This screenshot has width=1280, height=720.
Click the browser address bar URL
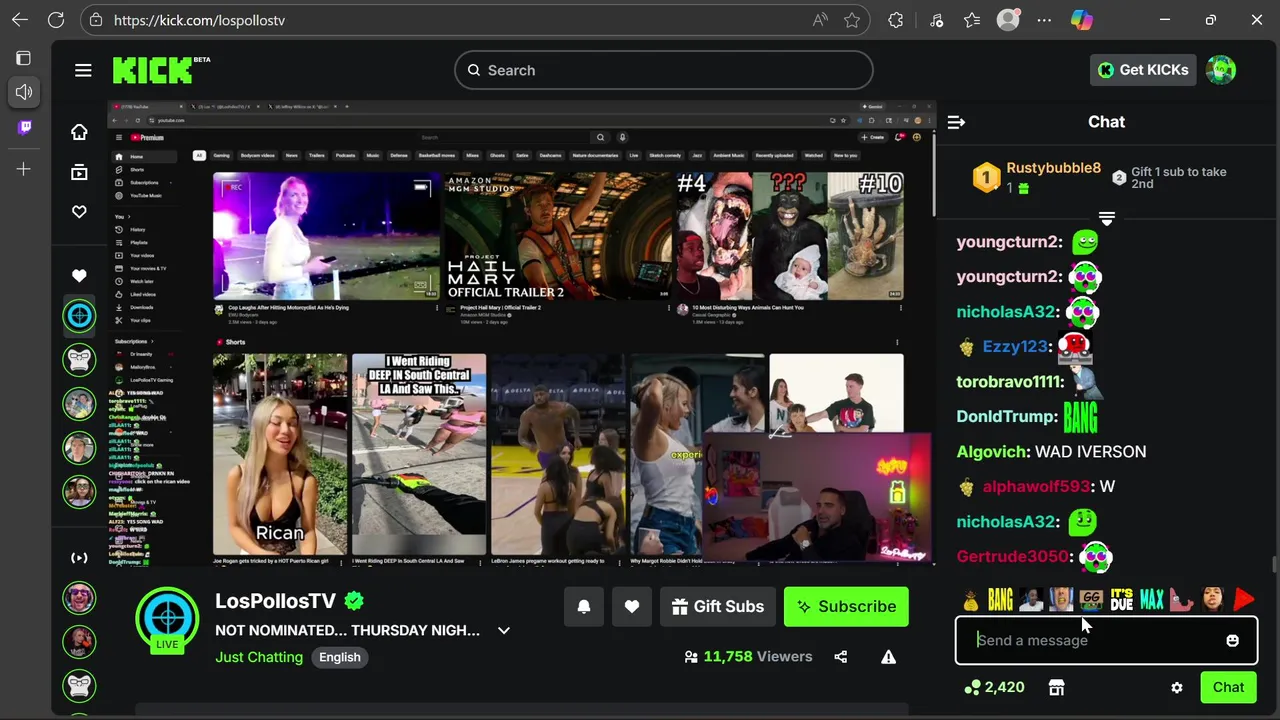(199, 20)
